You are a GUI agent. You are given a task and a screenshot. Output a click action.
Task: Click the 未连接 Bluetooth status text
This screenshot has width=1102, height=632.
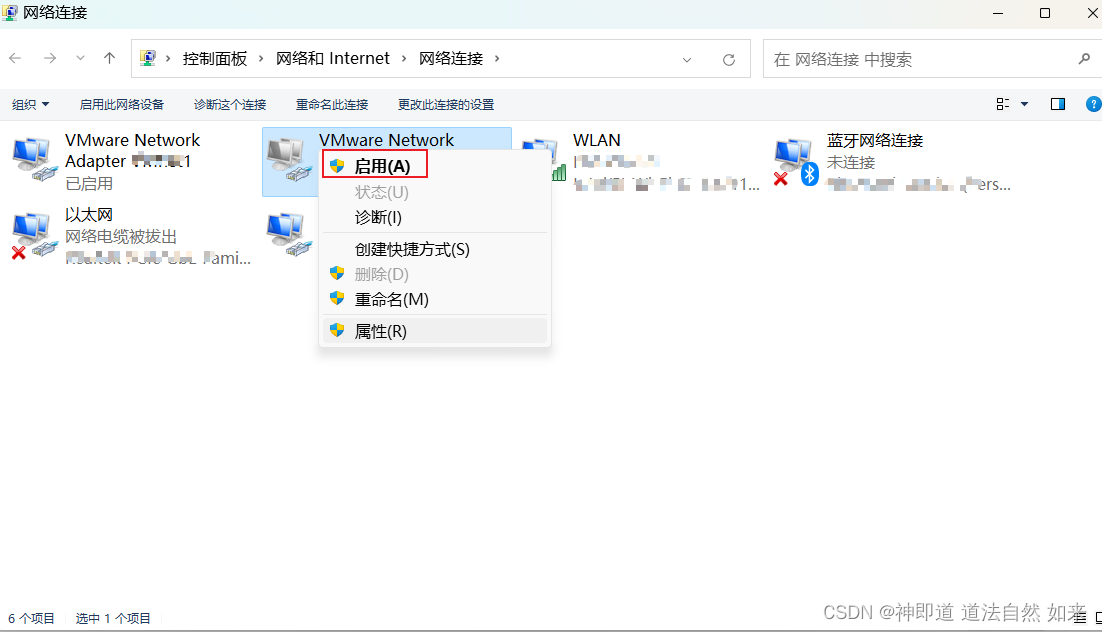tap(850, 162)
